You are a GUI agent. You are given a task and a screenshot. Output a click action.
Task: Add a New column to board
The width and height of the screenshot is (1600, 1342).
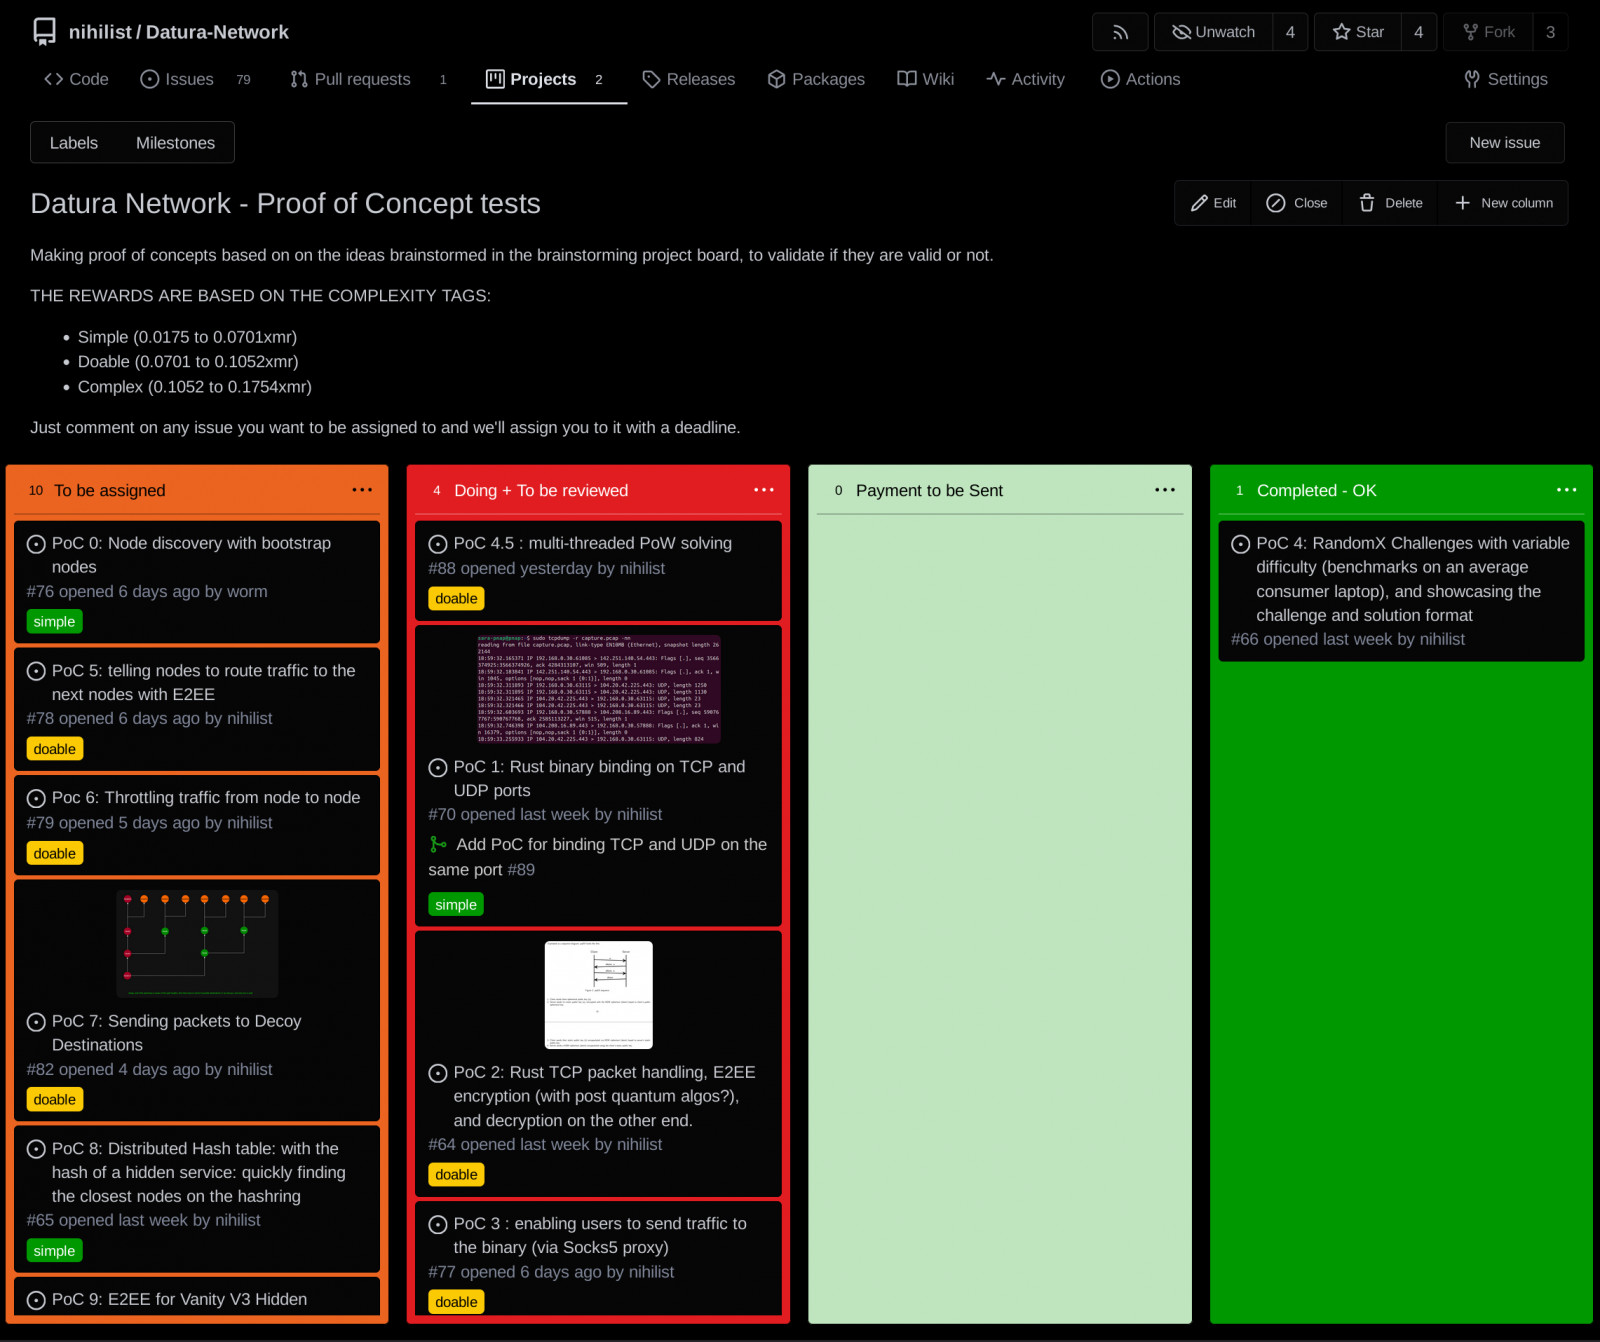coord(1503,203)
